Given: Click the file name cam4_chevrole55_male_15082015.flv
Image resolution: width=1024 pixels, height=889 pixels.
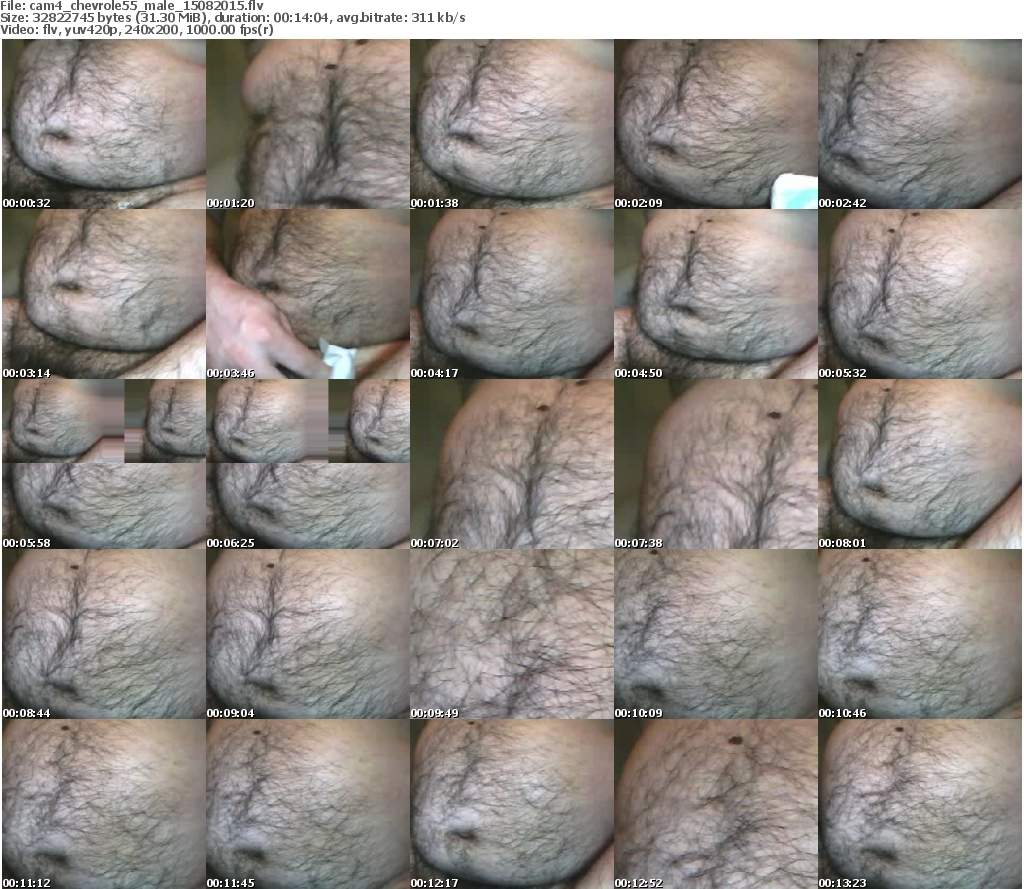Looking at the screenshot, I should (146, 6).
